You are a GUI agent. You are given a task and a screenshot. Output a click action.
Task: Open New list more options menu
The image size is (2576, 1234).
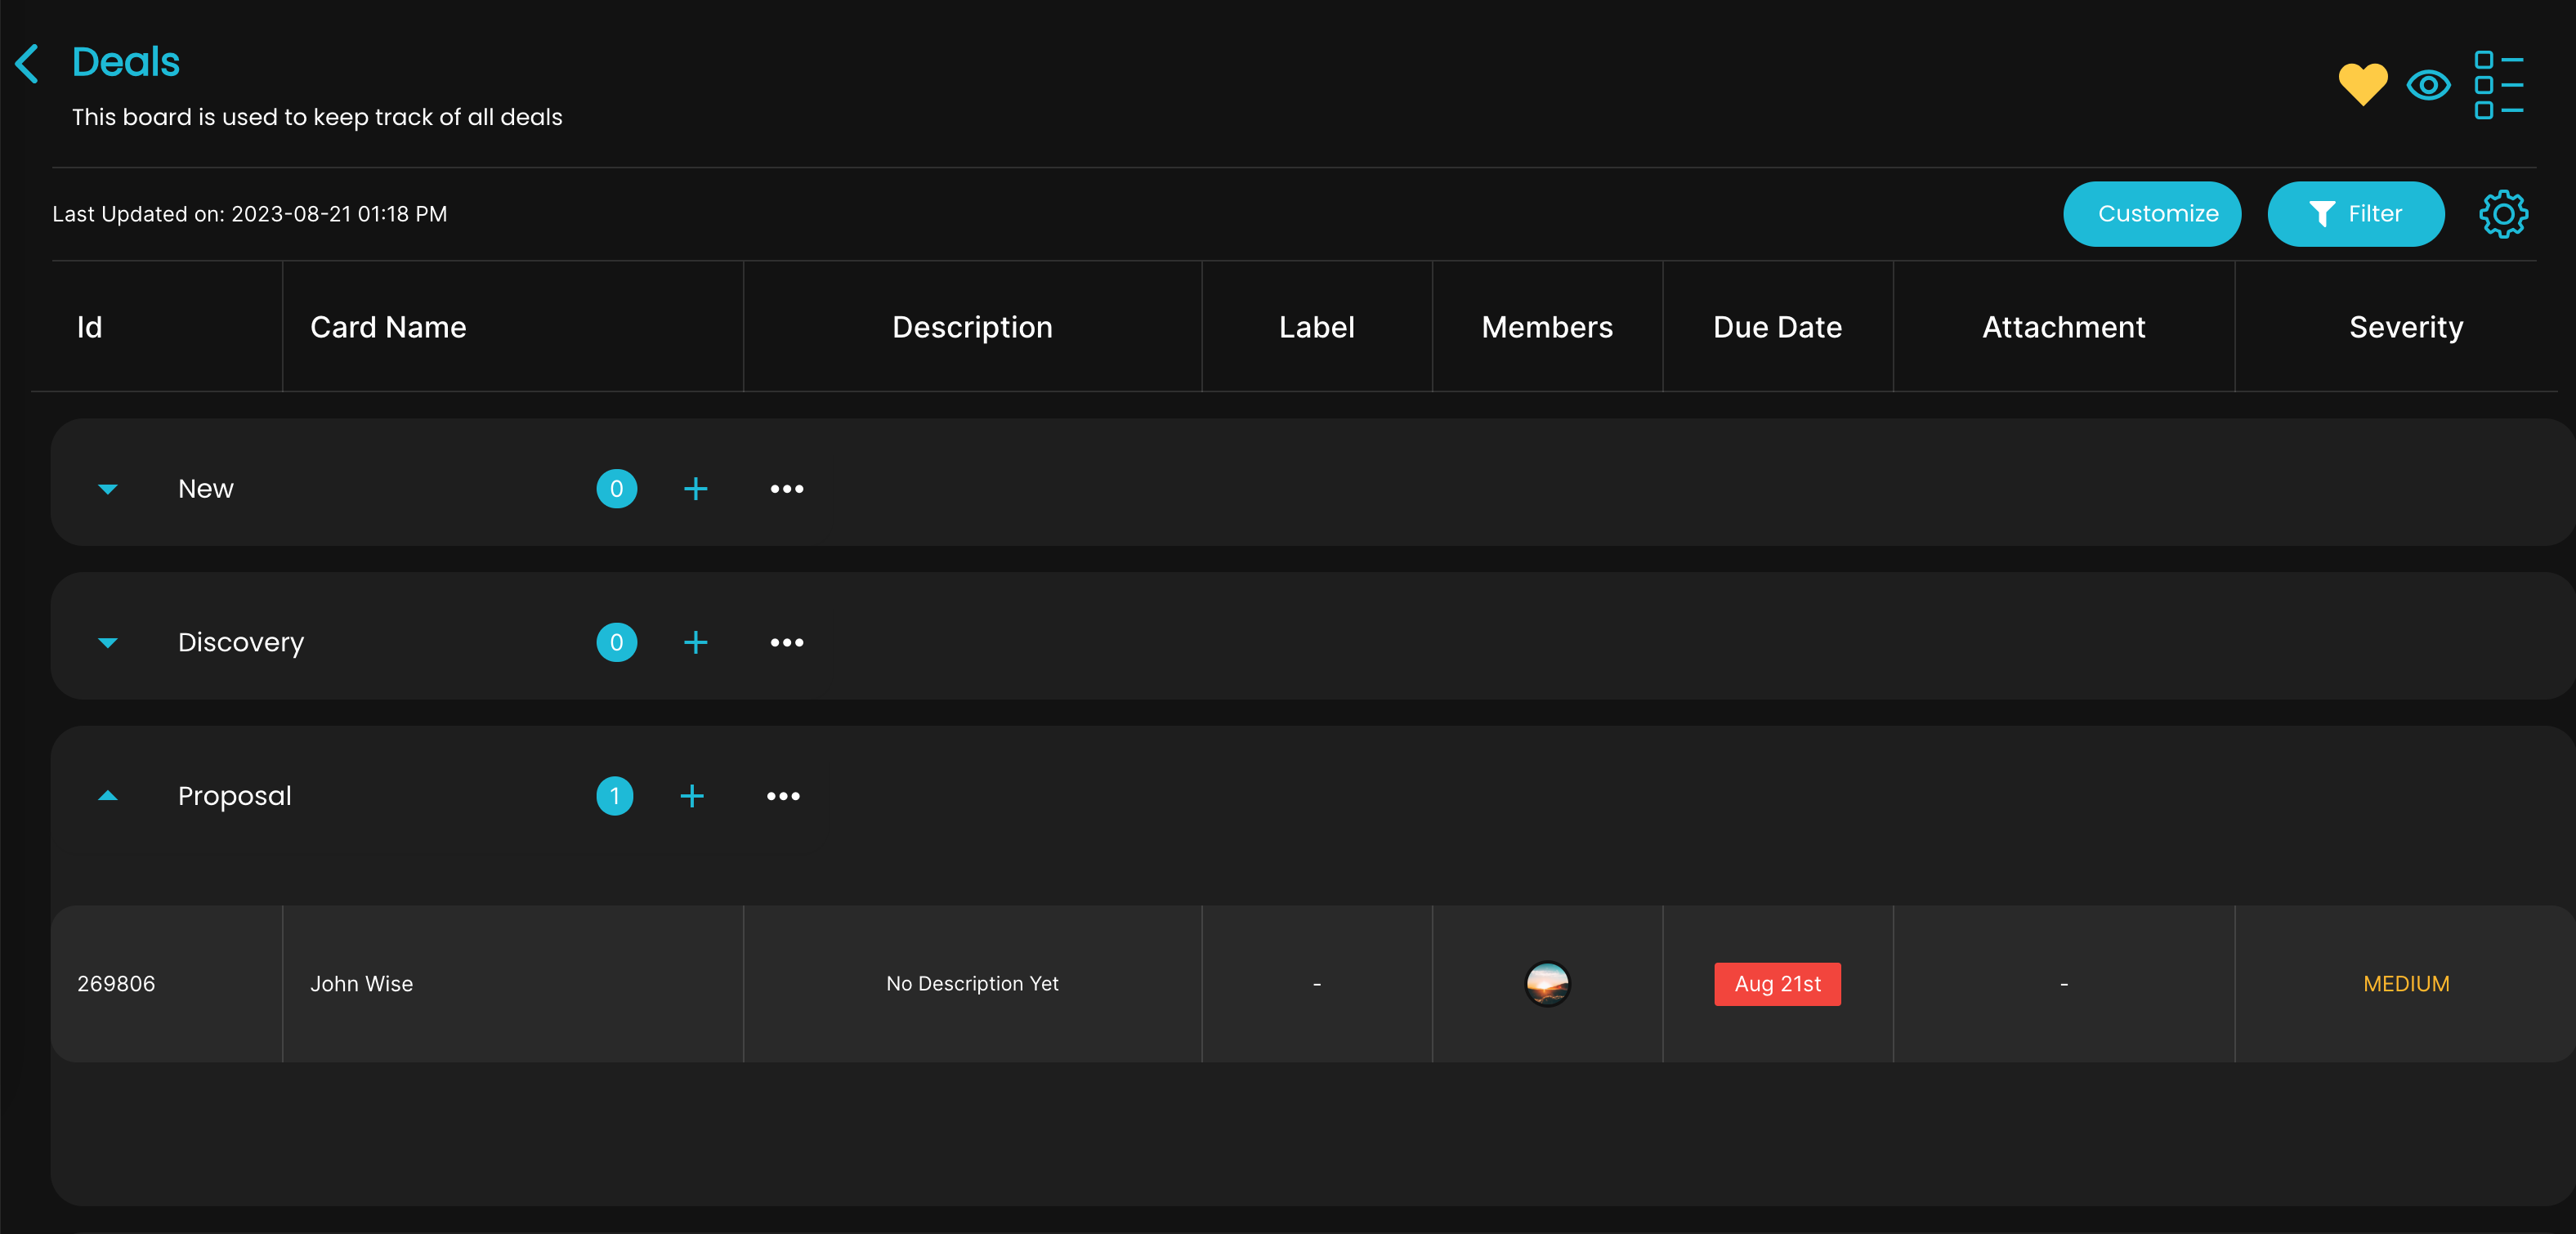pyautogui.click(x=787, y=489)
